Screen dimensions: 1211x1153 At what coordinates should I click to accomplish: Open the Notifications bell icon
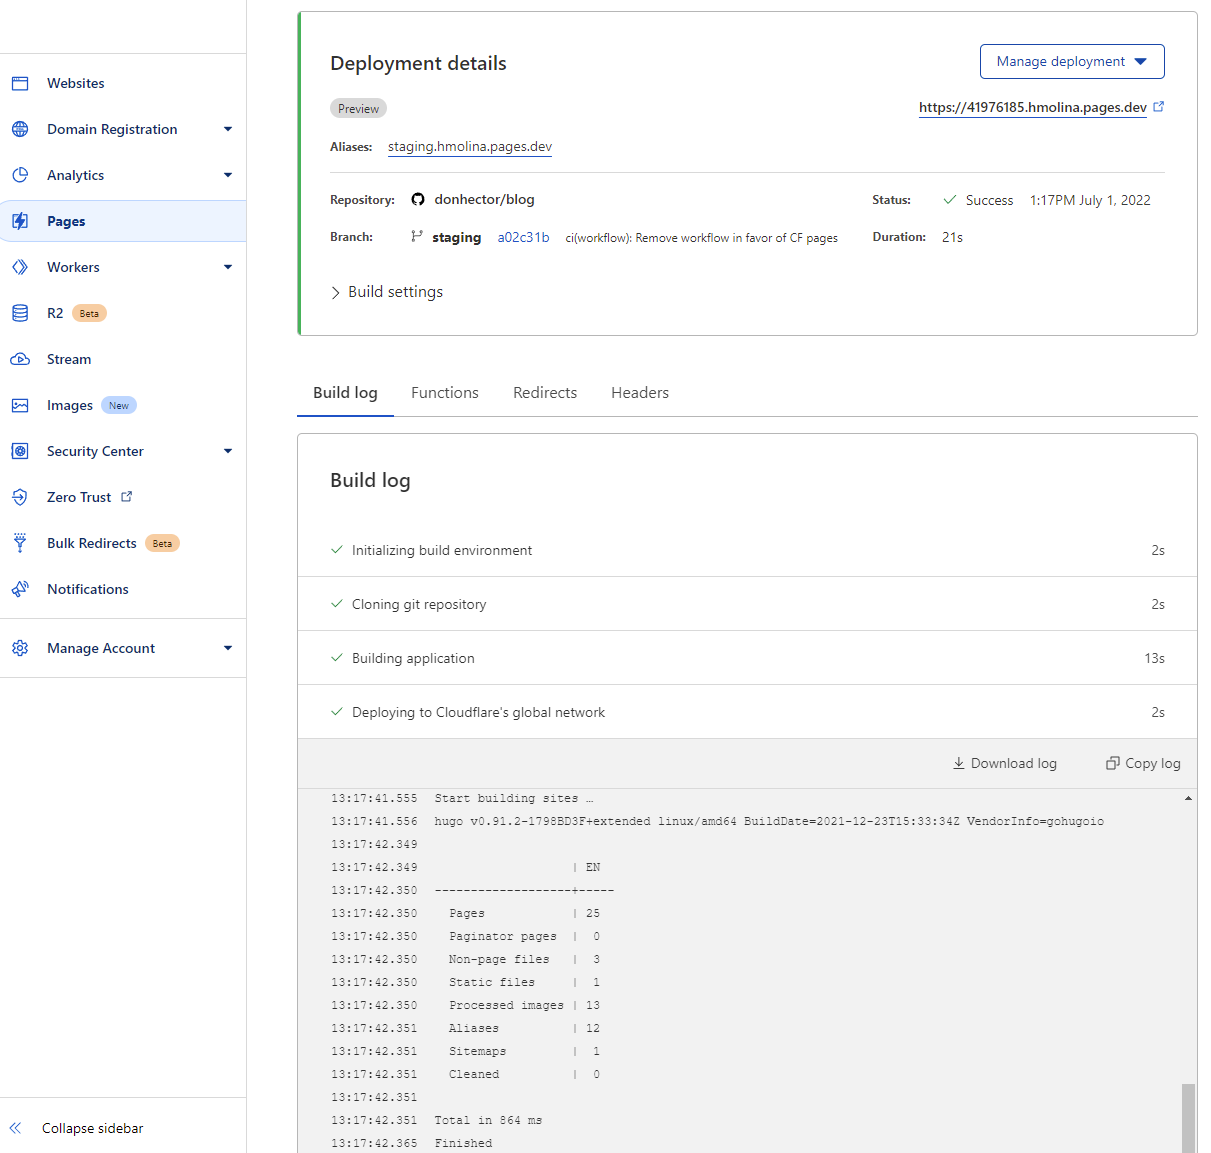[x=20, y=589]
